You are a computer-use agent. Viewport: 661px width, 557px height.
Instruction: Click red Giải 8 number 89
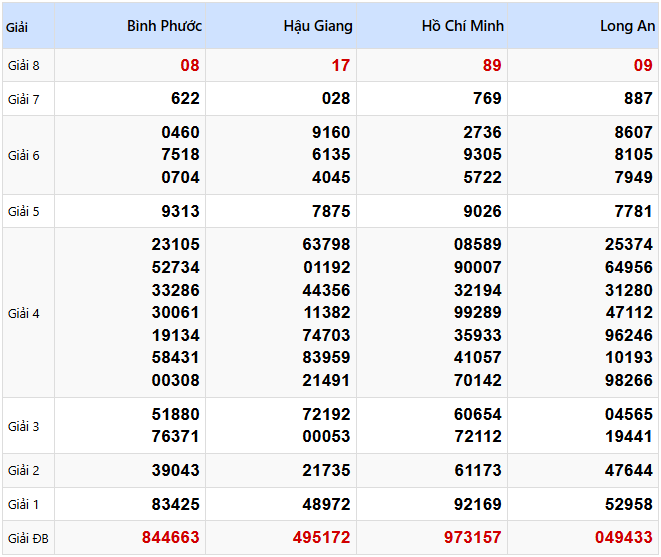490,66
